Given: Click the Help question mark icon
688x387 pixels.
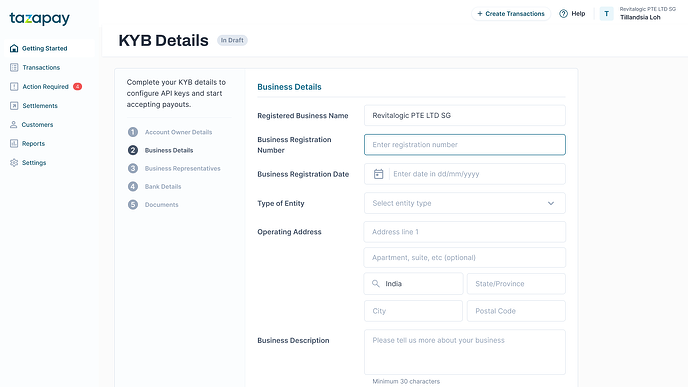Looking at the screenshot, I should (563, 14).
